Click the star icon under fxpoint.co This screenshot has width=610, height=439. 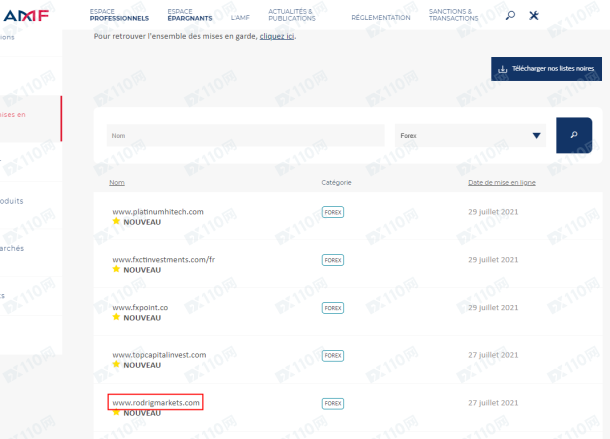(x=116, y=317)
